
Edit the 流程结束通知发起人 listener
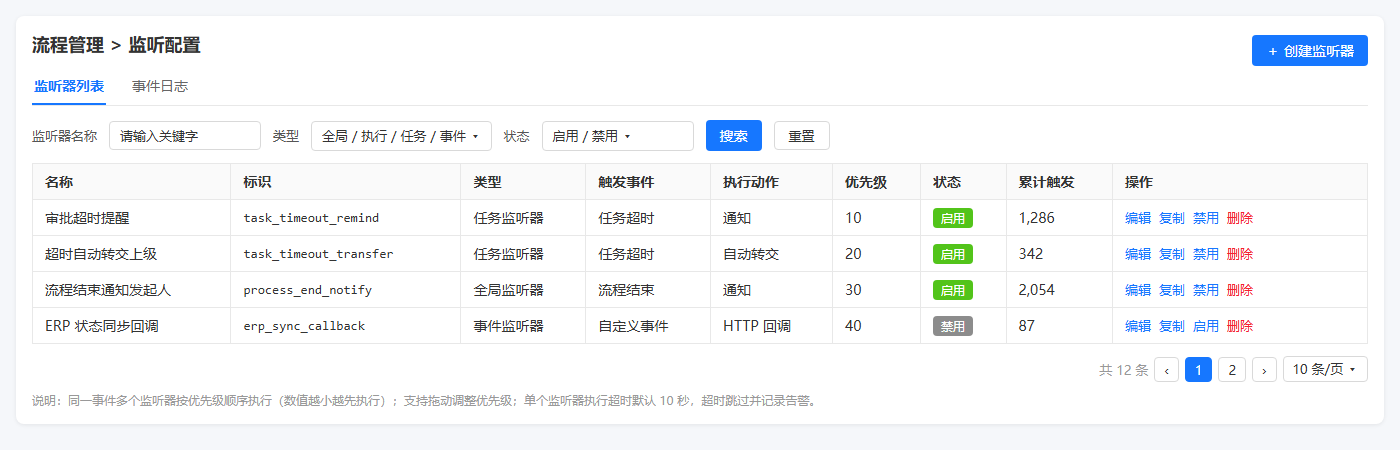pos(1138,290)
